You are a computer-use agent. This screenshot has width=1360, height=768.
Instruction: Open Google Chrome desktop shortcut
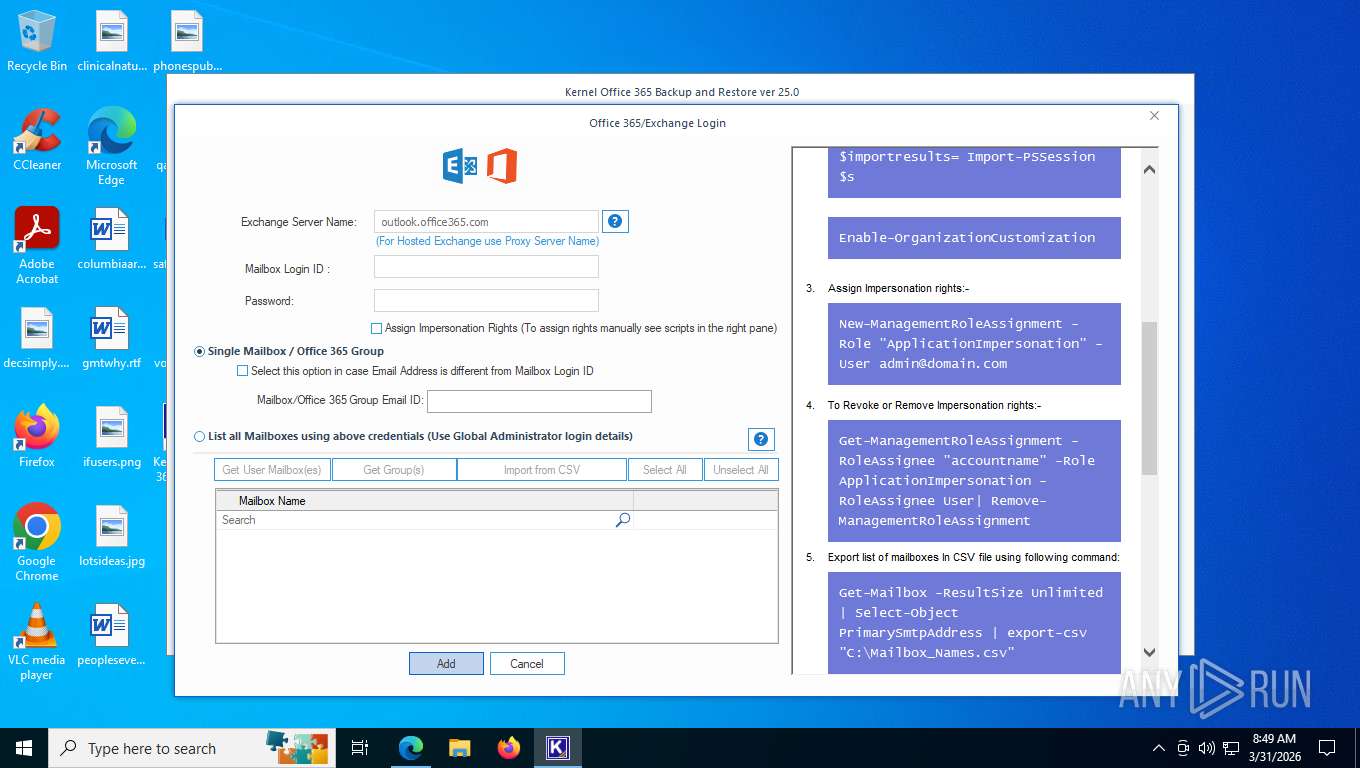(x=37, y=542)
